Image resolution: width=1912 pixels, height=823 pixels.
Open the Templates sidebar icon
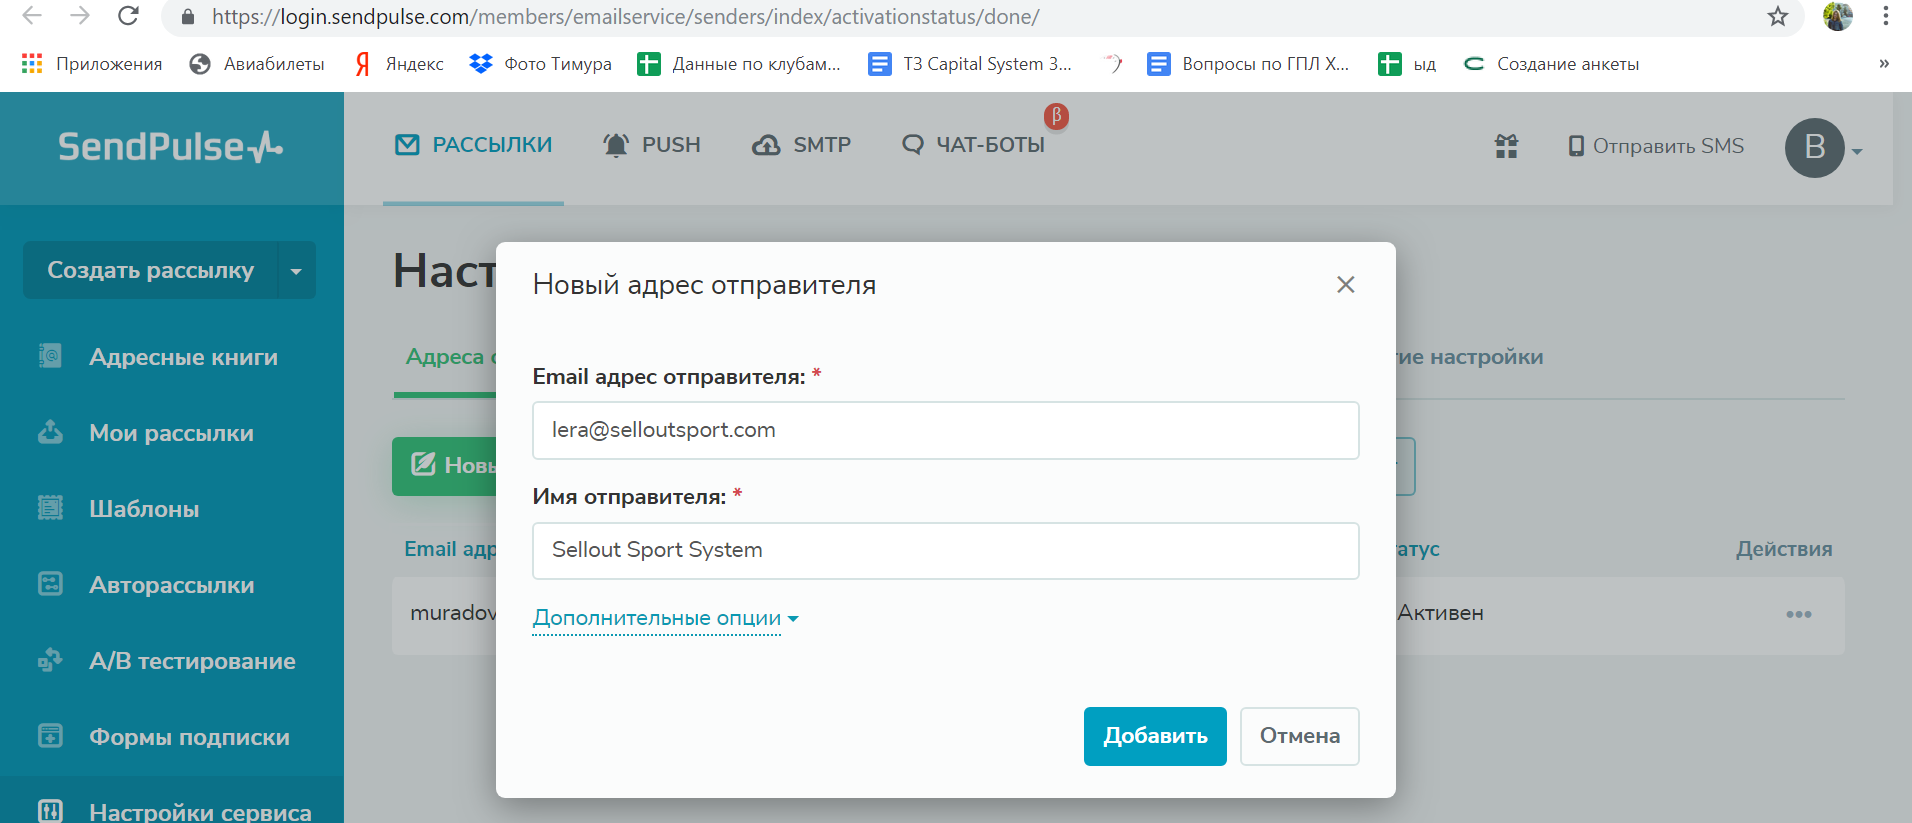(50, 508)
